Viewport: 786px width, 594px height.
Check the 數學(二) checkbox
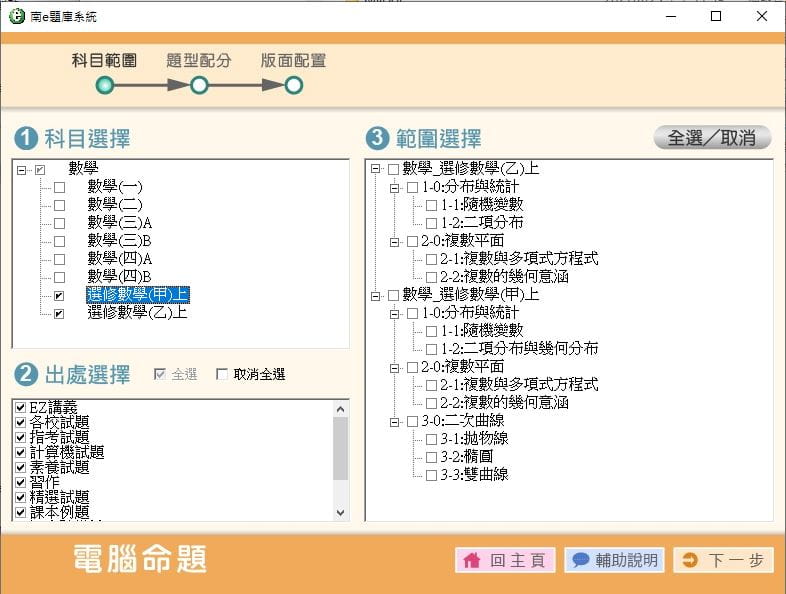[x=60, y=206]
